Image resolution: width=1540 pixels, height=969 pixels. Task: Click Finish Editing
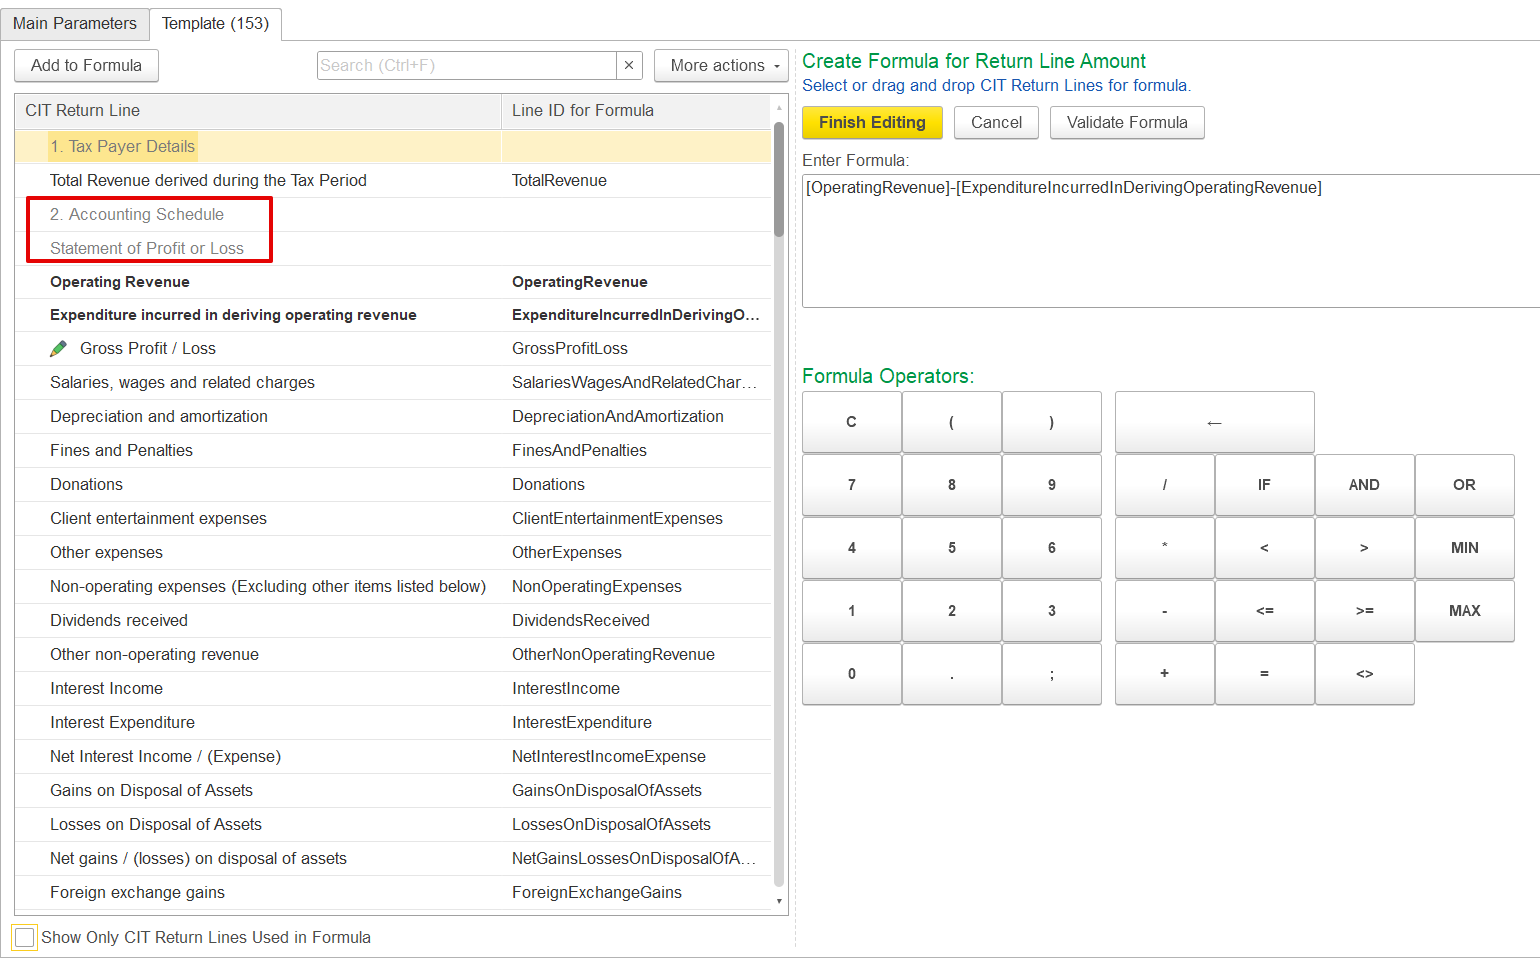[x=872, y=122]
